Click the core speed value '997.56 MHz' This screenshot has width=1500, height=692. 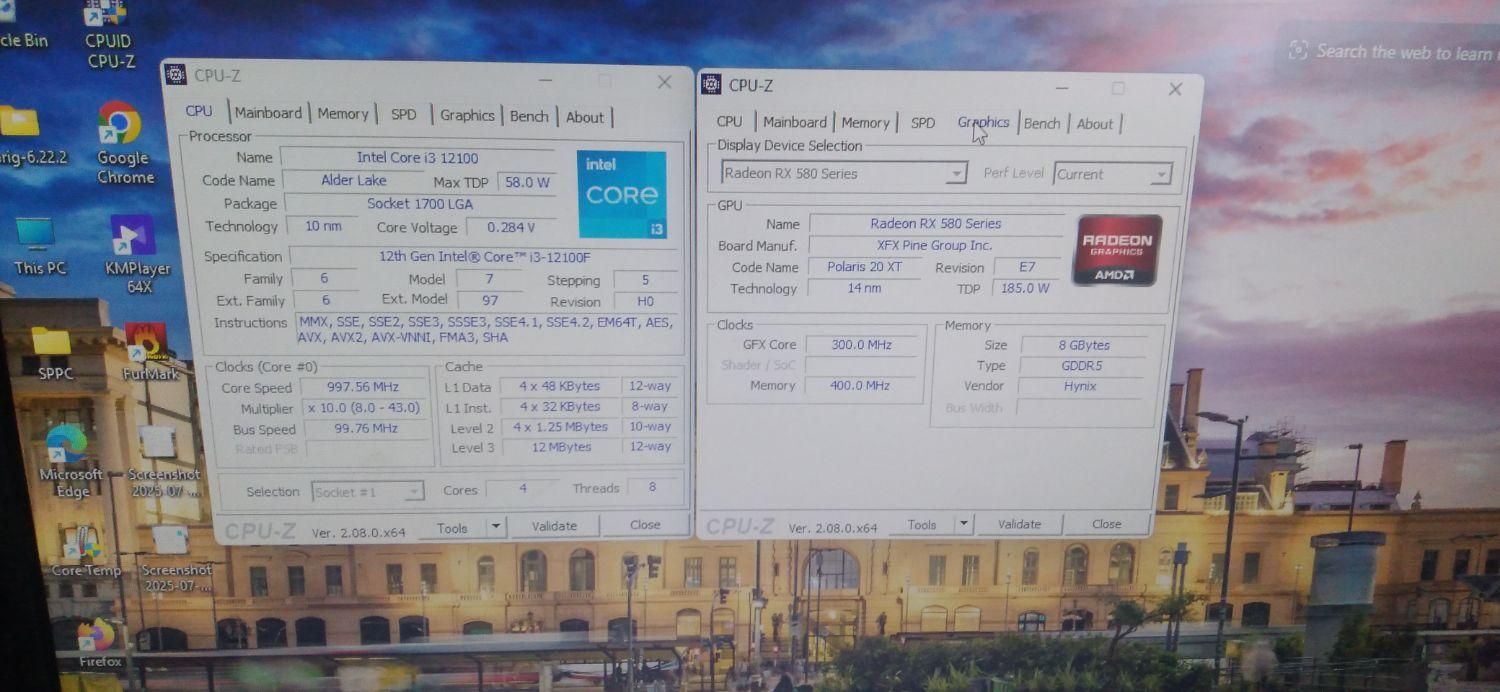pos(362,387)
